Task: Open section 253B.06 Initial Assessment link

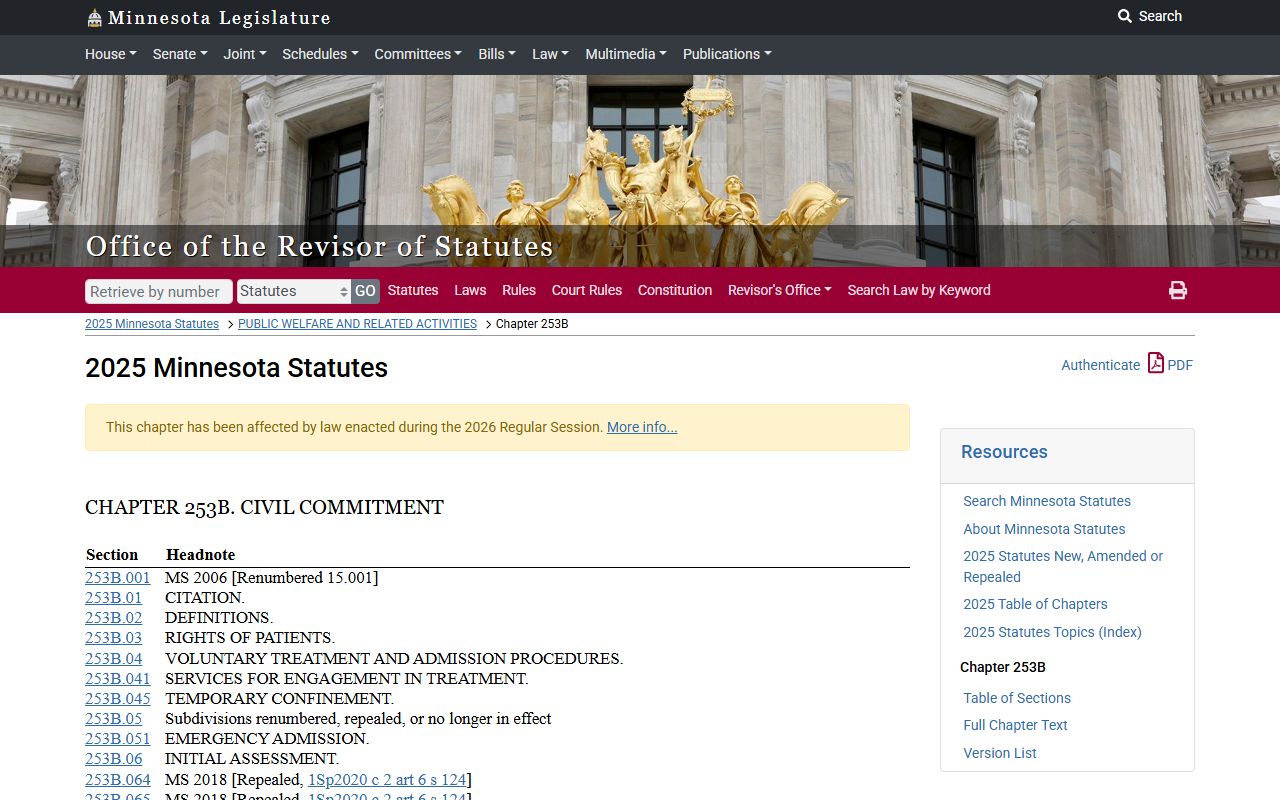Action: (x=114, y=758)
